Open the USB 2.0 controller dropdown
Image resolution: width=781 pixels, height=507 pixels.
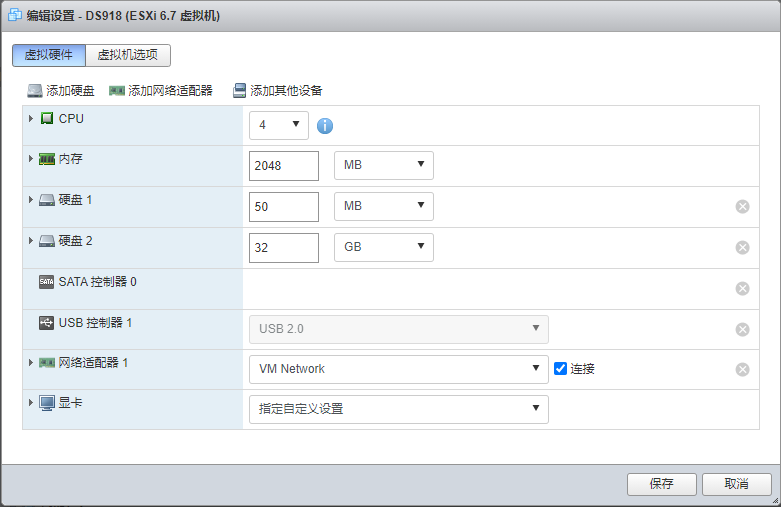398,329
